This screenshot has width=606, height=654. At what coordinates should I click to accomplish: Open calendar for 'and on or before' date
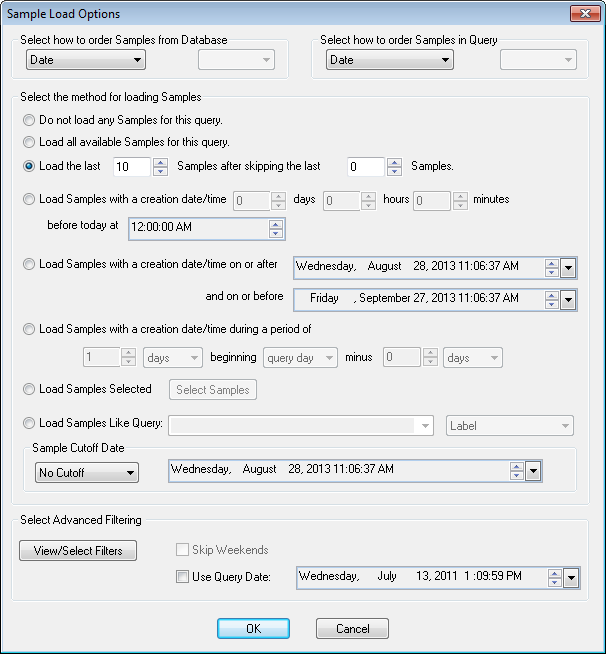click(569, 299)
